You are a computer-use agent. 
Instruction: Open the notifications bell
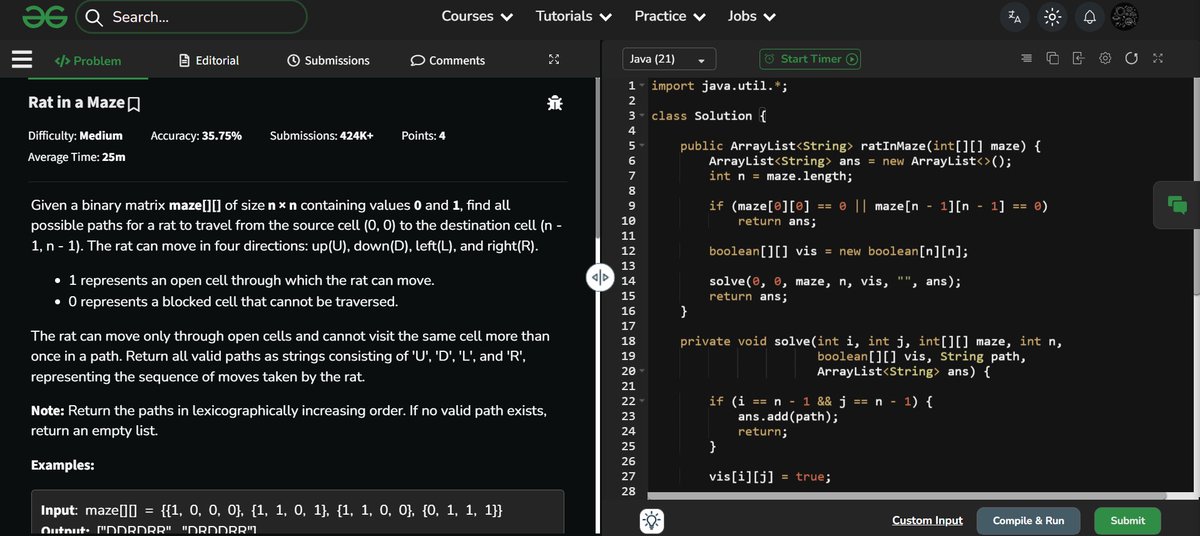(1089, 17)
